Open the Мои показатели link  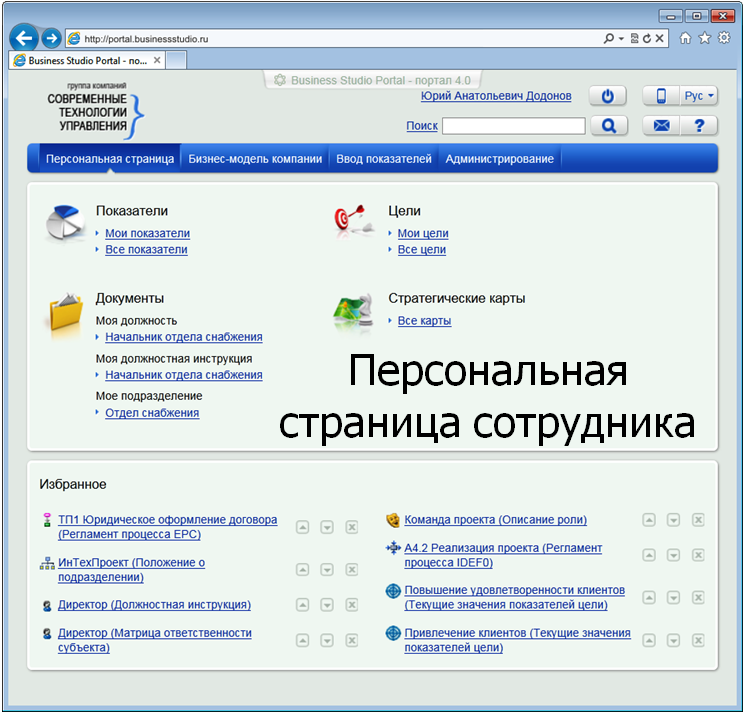(x=147, y=233)
